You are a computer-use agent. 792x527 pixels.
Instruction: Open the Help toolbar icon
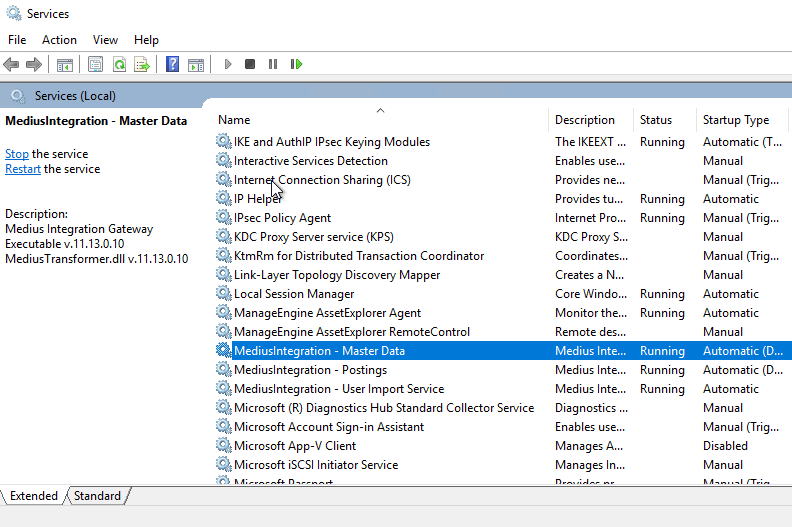click(172, 64)
